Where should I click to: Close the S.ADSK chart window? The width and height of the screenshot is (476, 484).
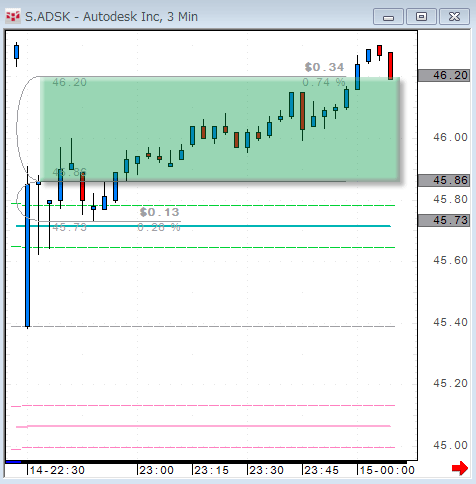454,17
